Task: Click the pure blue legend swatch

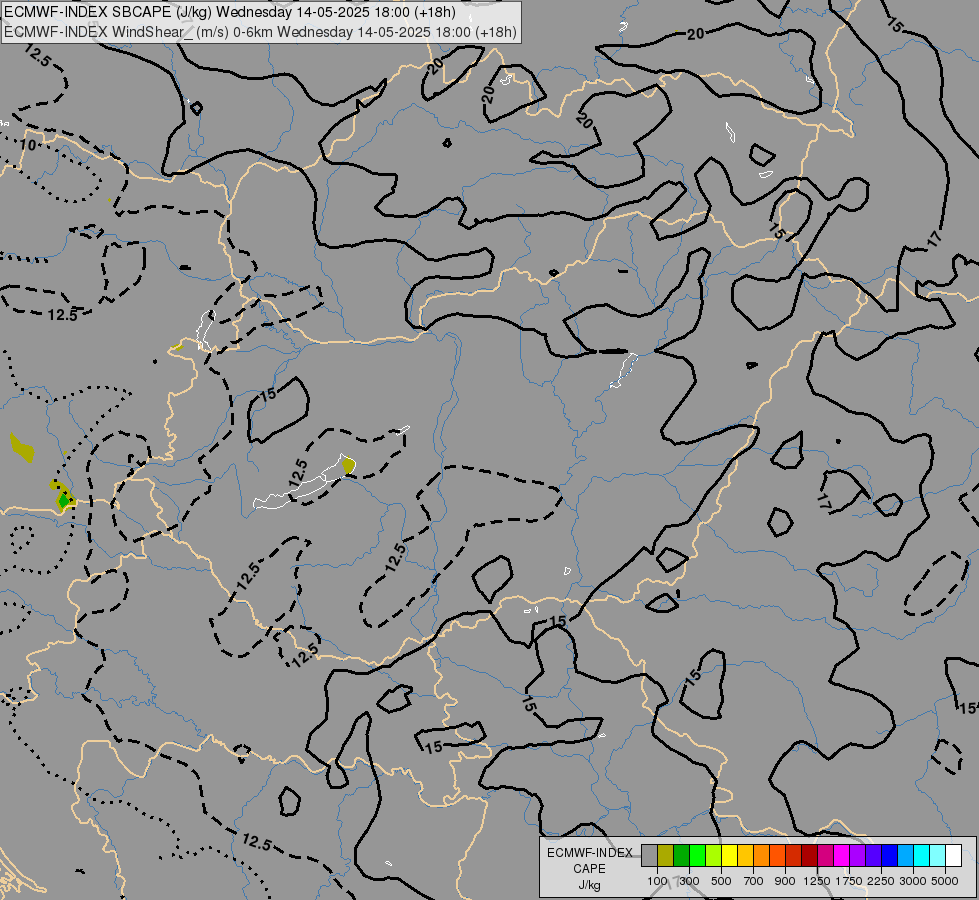Action: (889, 856)
